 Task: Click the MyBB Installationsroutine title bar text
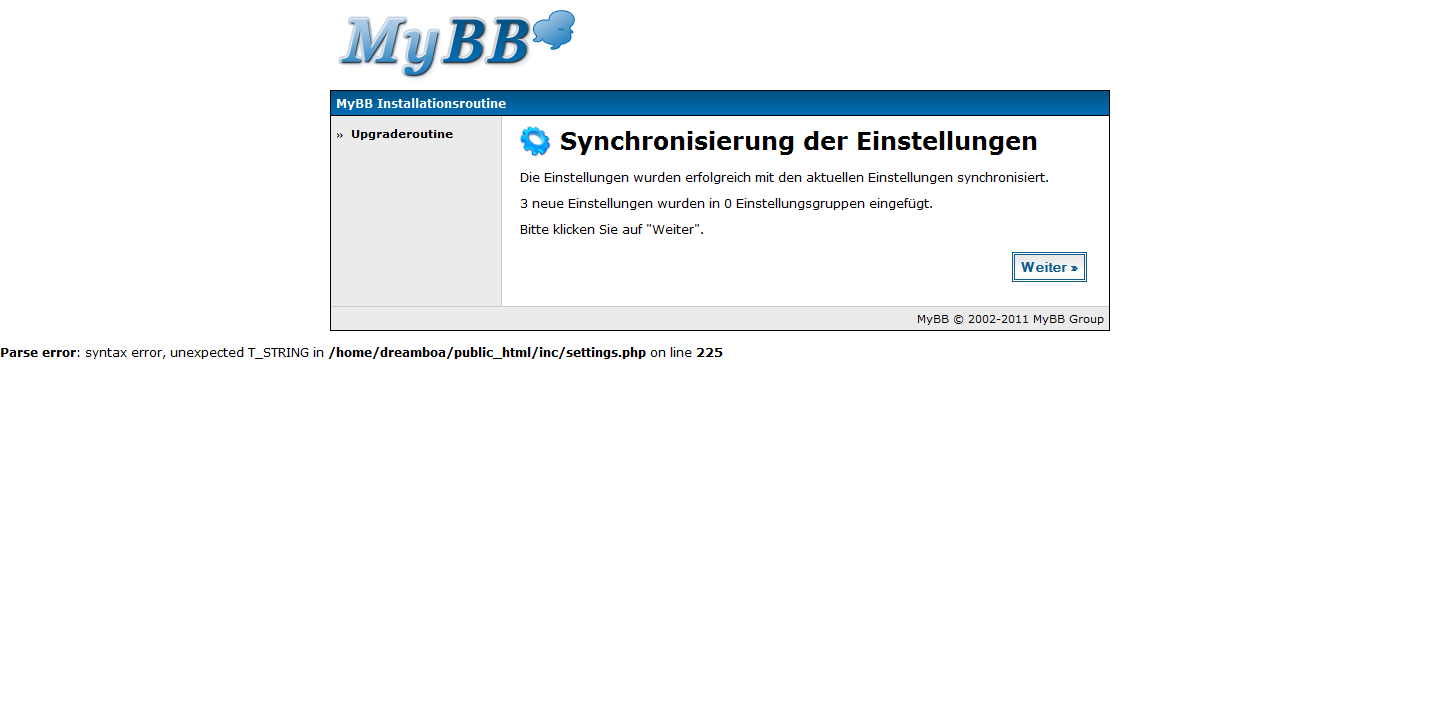[421, 104]
